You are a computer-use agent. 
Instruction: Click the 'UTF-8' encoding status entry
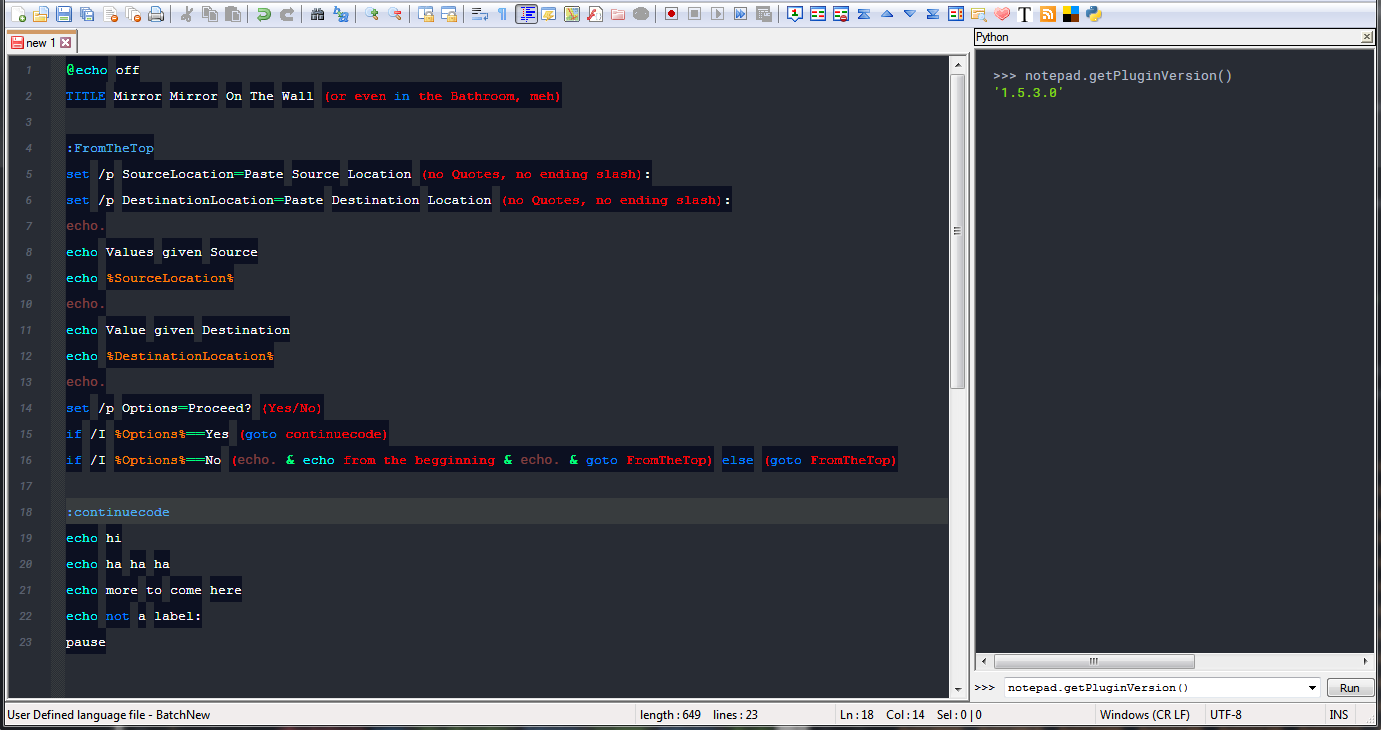[1226, 715]
